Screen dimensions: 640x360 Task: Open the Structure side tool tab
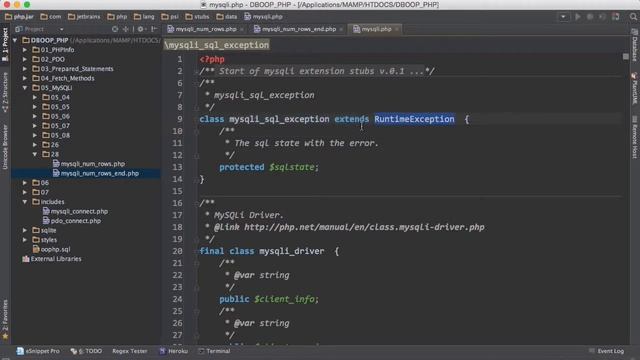point(5,92)
